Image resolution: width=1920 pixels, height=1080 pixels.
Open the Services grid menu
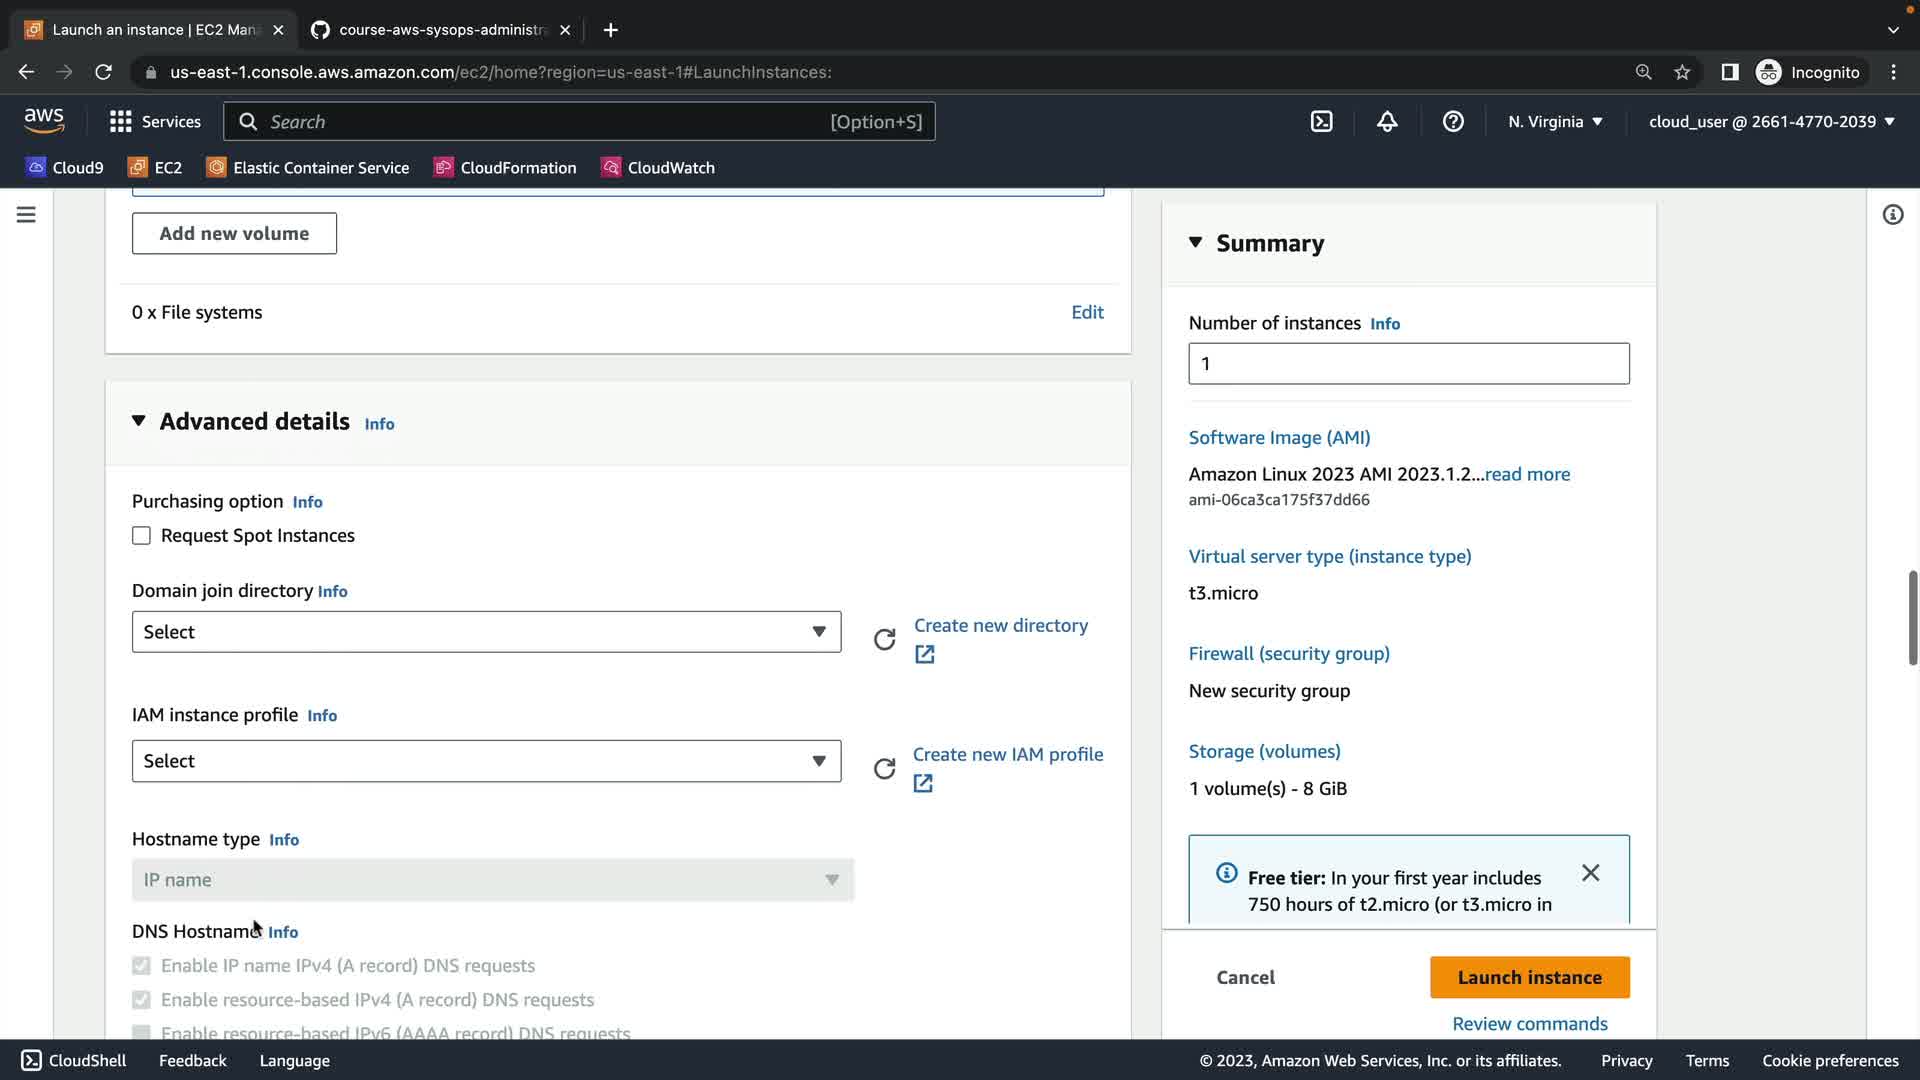point(155,122)
